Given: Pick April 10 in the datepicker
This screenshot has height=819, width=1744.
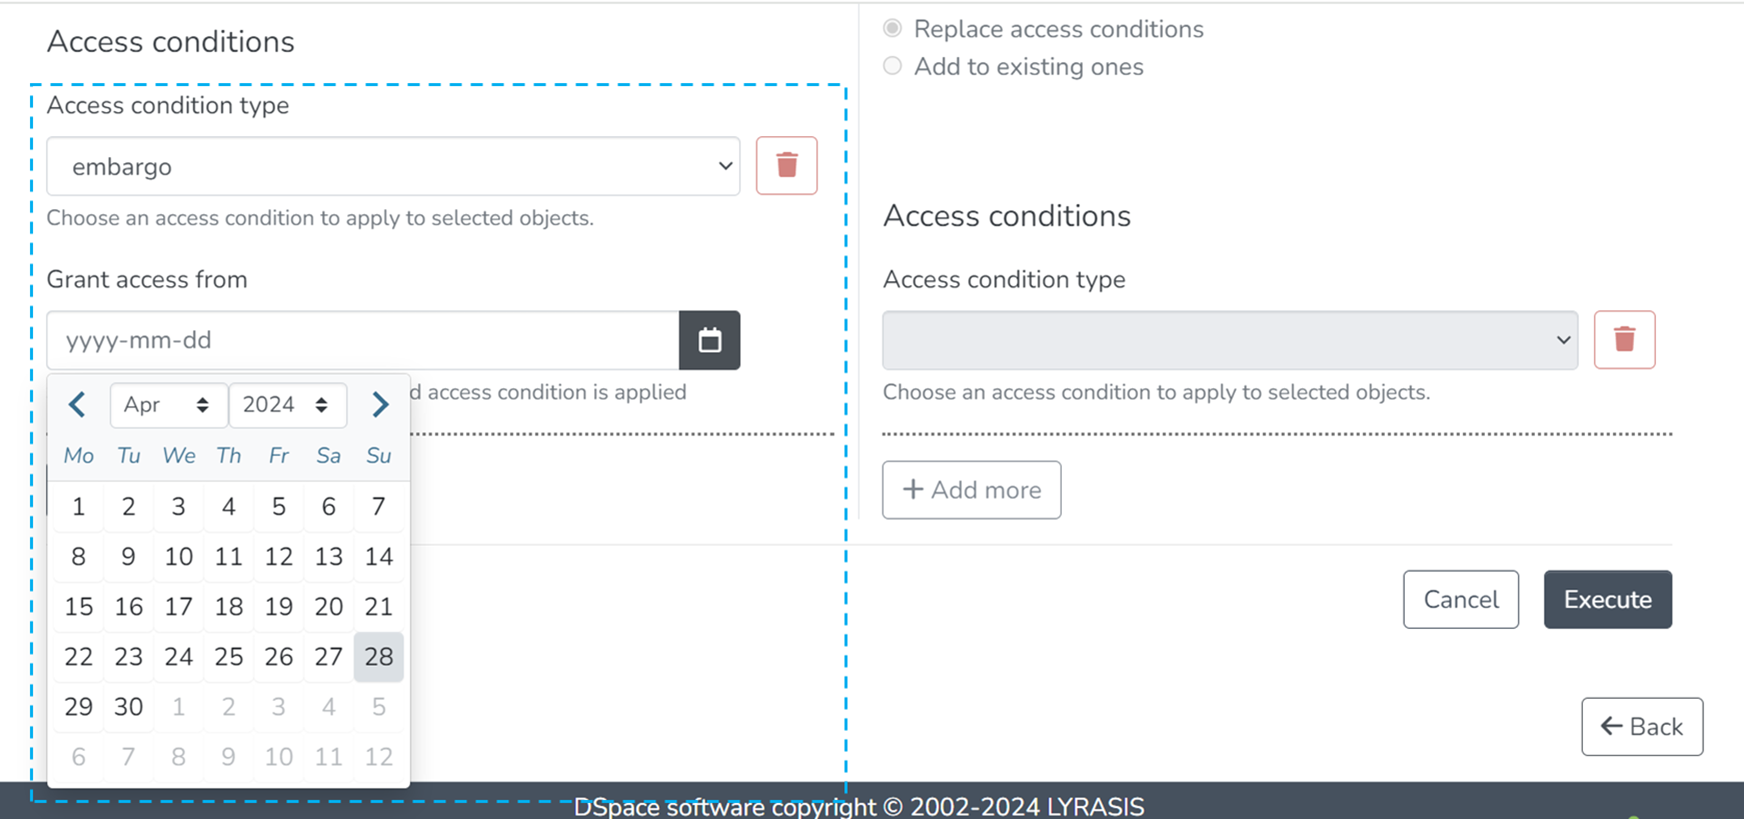Looking at the screenshot, I should (x=178, y=557).
